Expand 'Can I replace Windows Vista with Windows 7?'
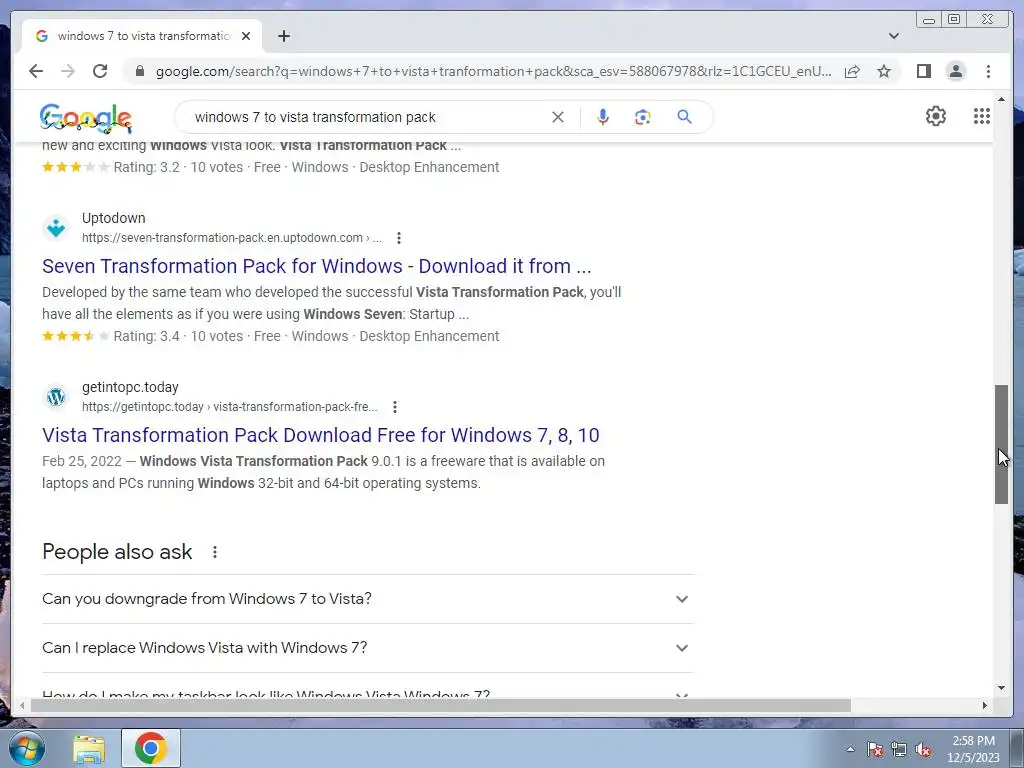The image size is (1024, 768). [367, 648]
